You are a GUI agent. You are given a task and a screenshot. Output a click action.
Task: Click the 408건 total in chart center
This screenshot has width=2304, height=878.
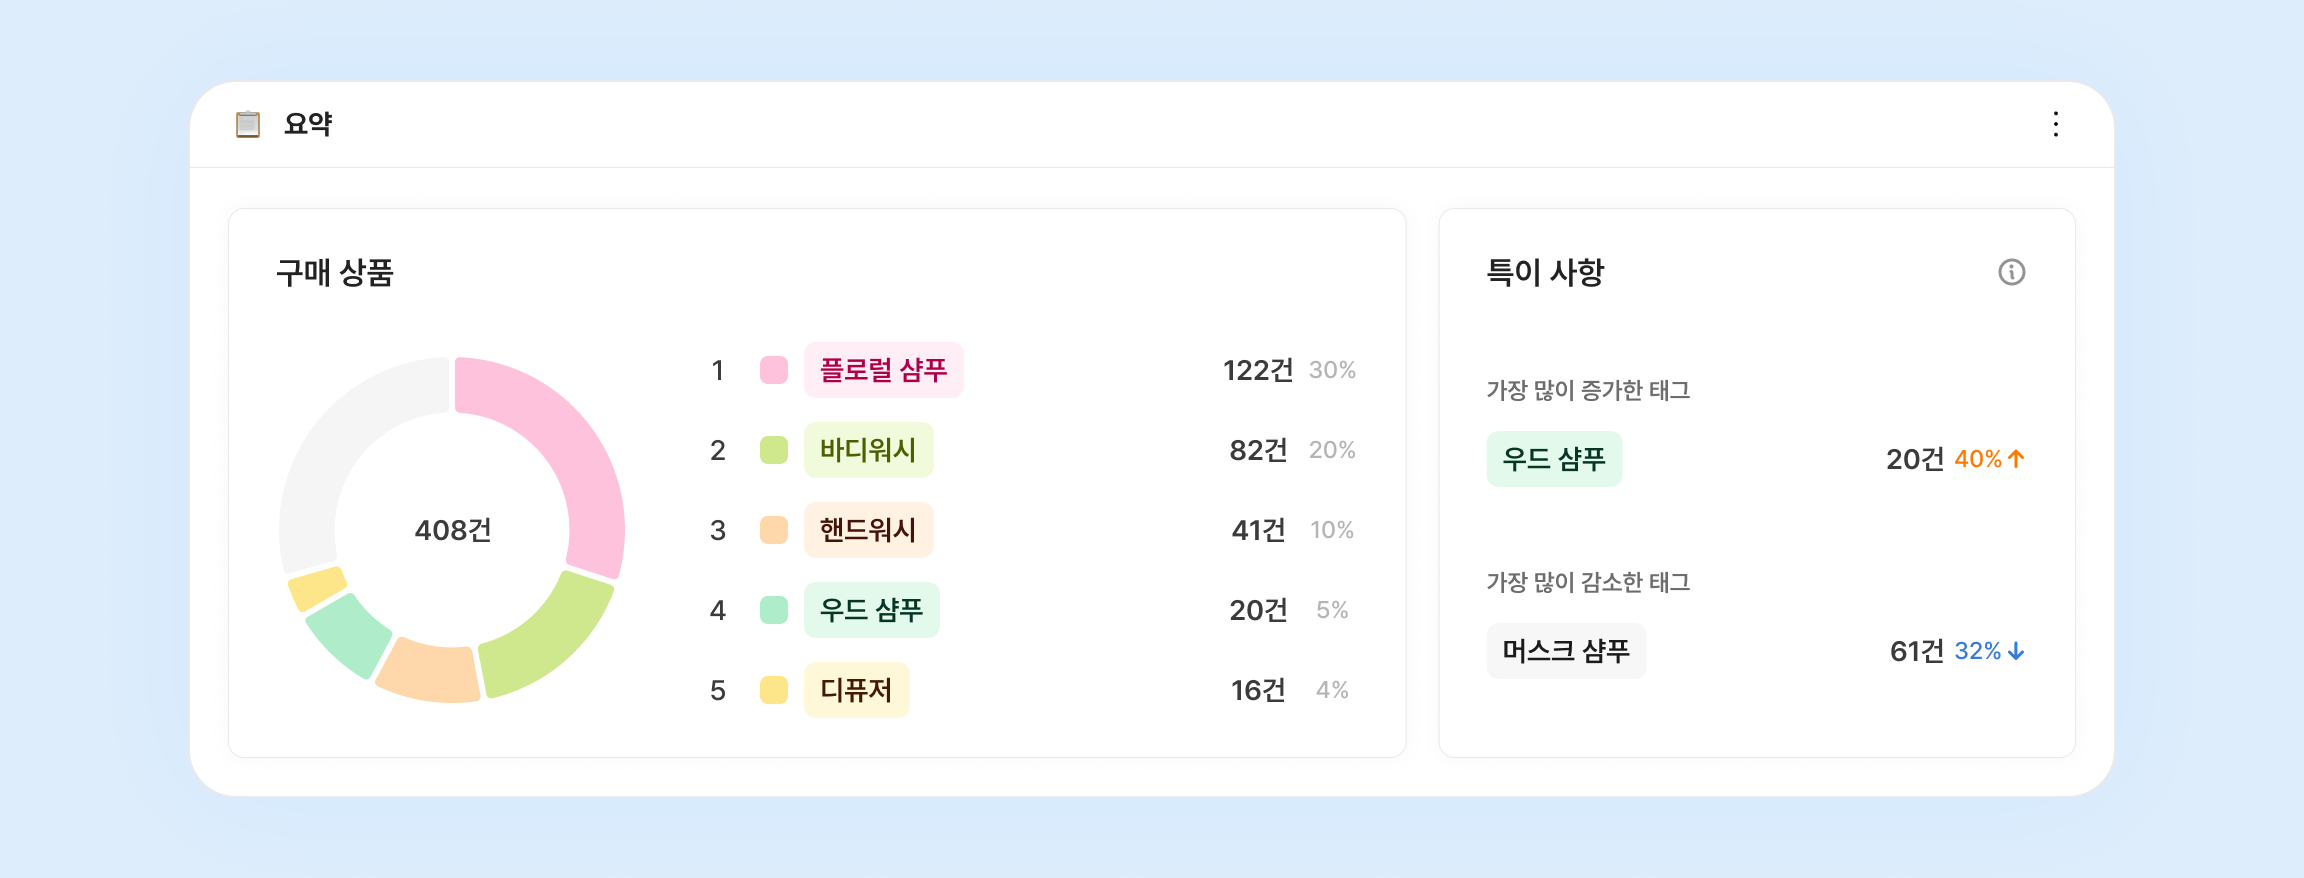click(453, 530)
